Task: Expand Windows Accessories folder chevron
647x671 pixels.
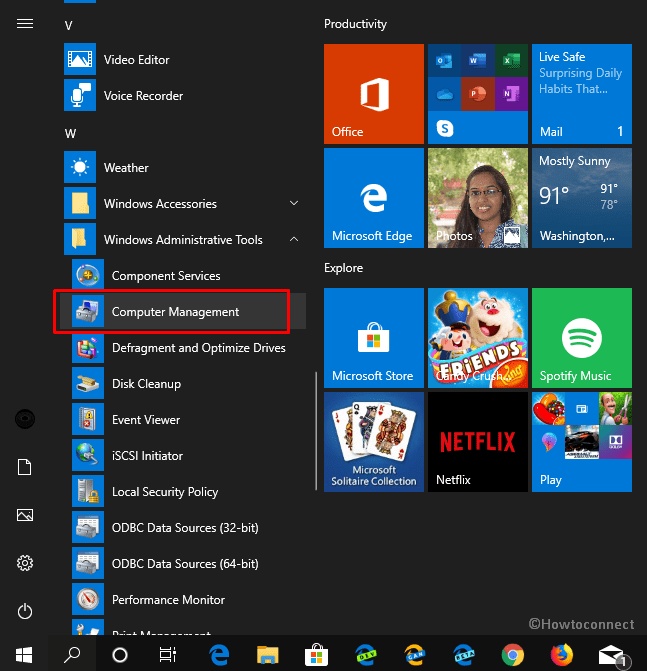Action: pos(294,203)
